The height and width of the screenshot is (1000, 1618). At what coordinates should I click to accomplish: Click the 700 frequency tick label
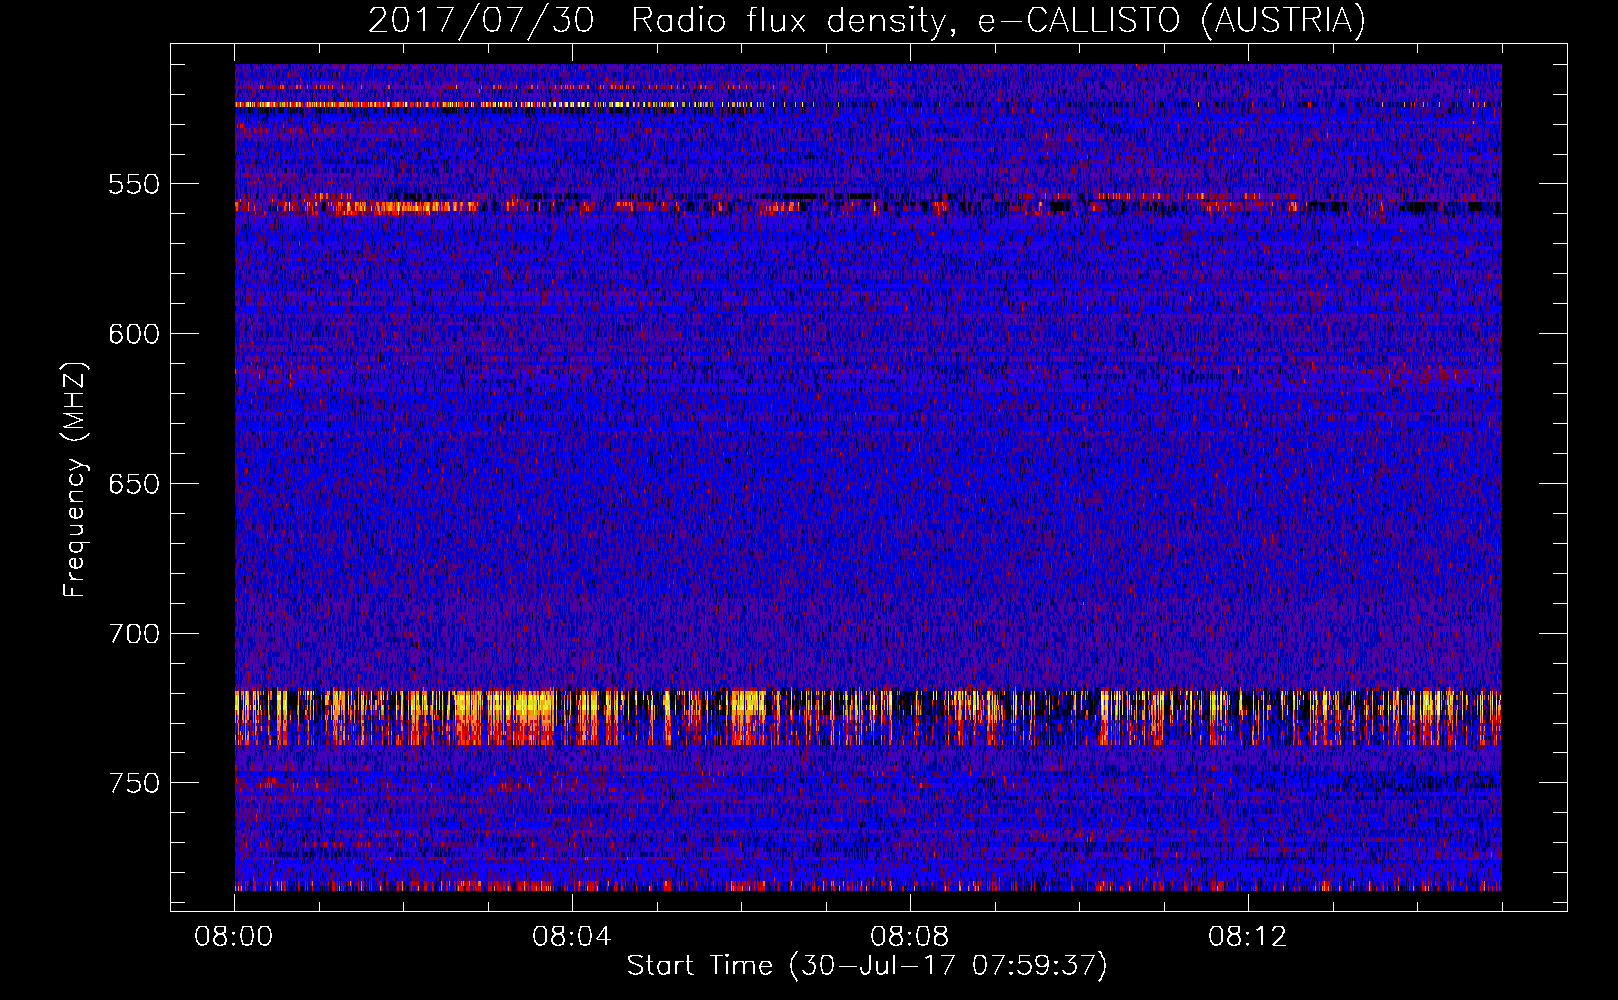click(x=134, y=633)
